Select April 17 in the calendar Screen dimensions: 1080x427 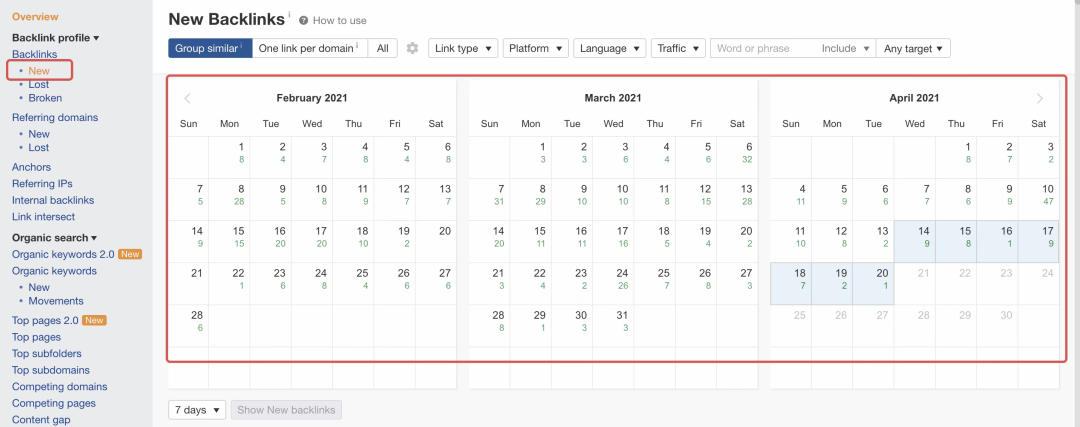(x=1039, y=242)
